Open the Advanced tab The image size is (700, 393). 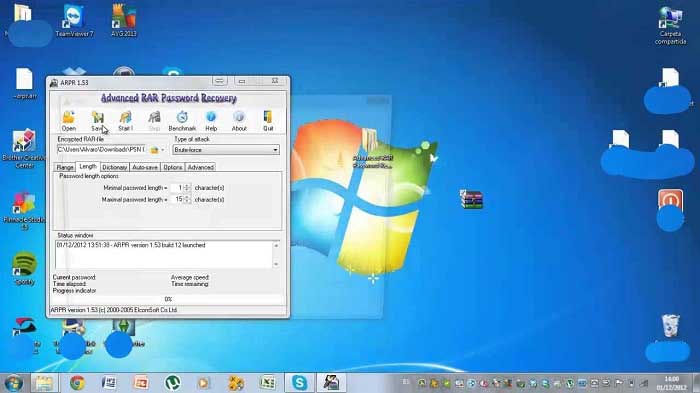200,167
